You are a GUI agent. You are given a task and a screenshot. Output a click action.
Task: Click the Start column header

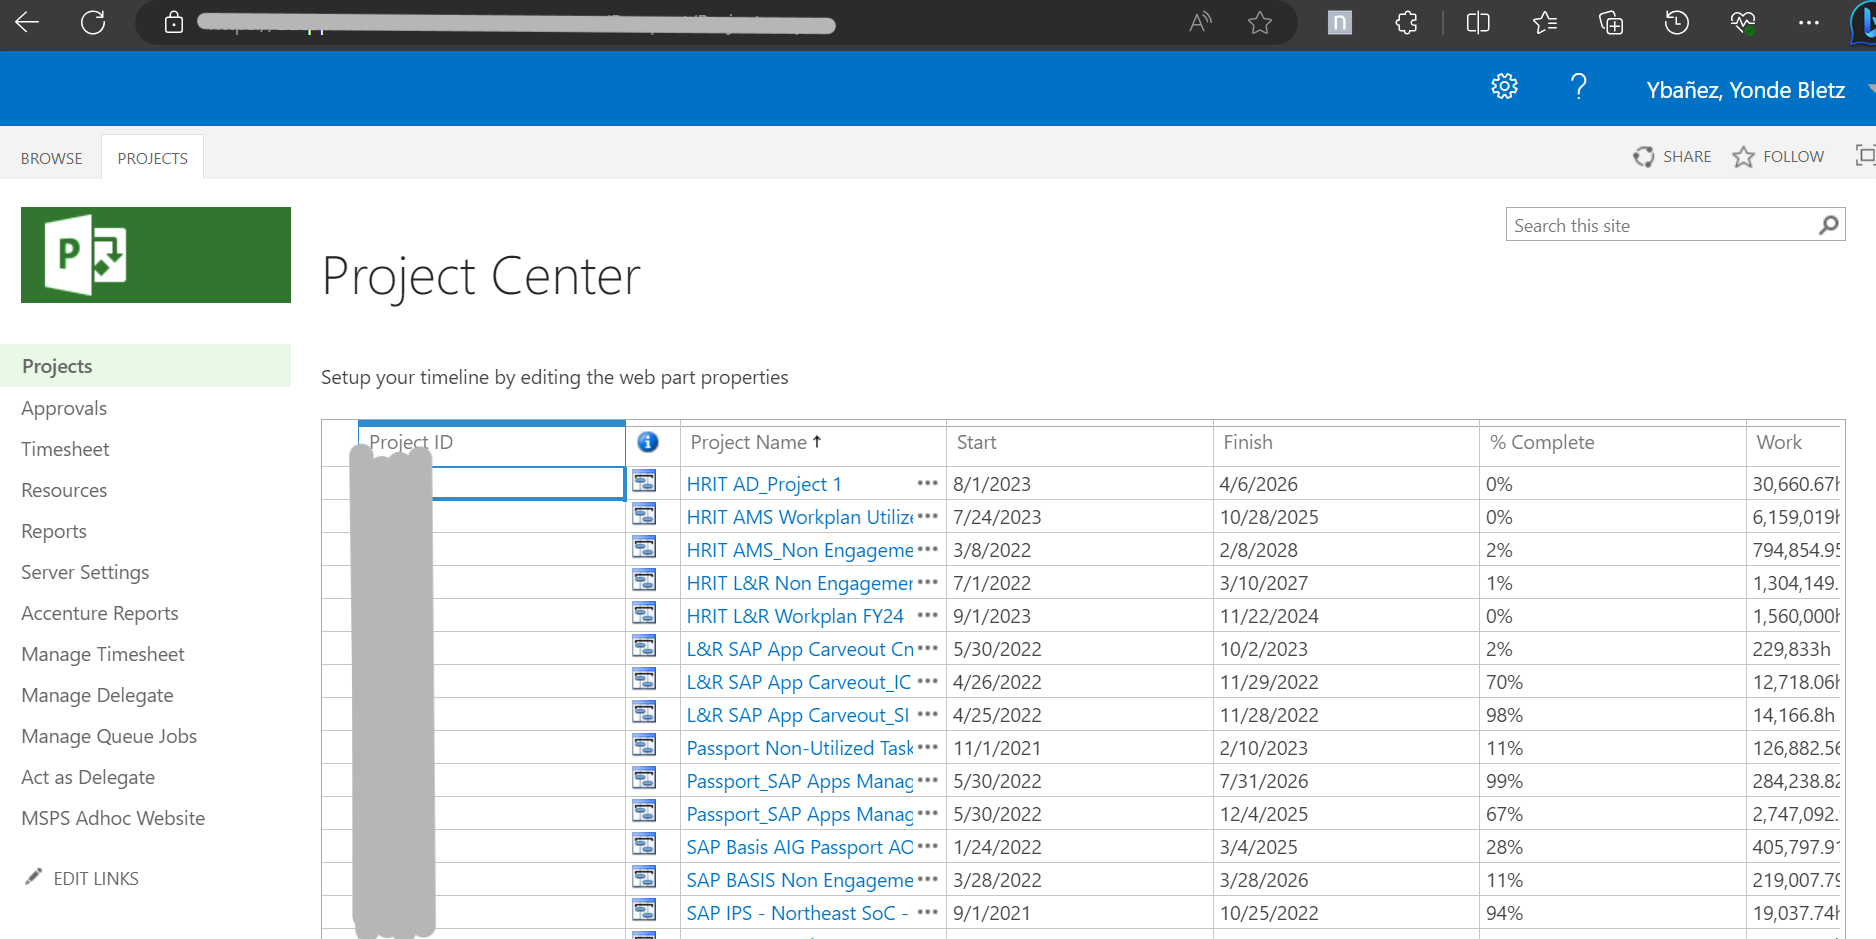tap(977, 442)
